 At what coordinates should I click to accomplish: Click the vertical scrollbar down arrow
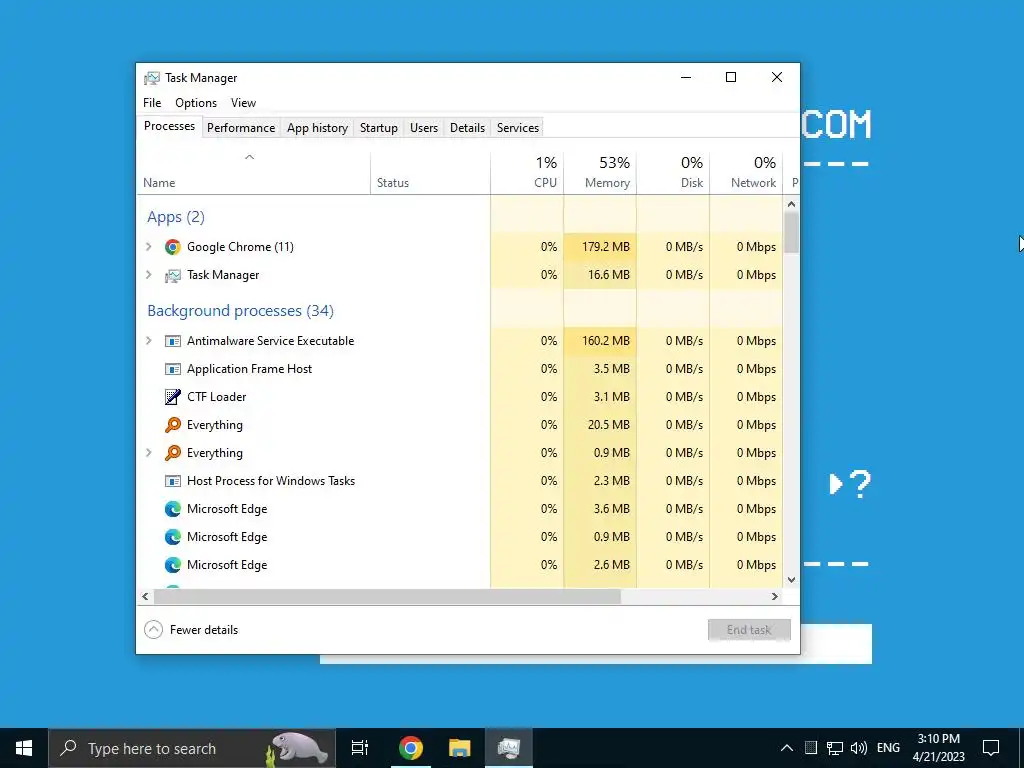click(792, 580)
